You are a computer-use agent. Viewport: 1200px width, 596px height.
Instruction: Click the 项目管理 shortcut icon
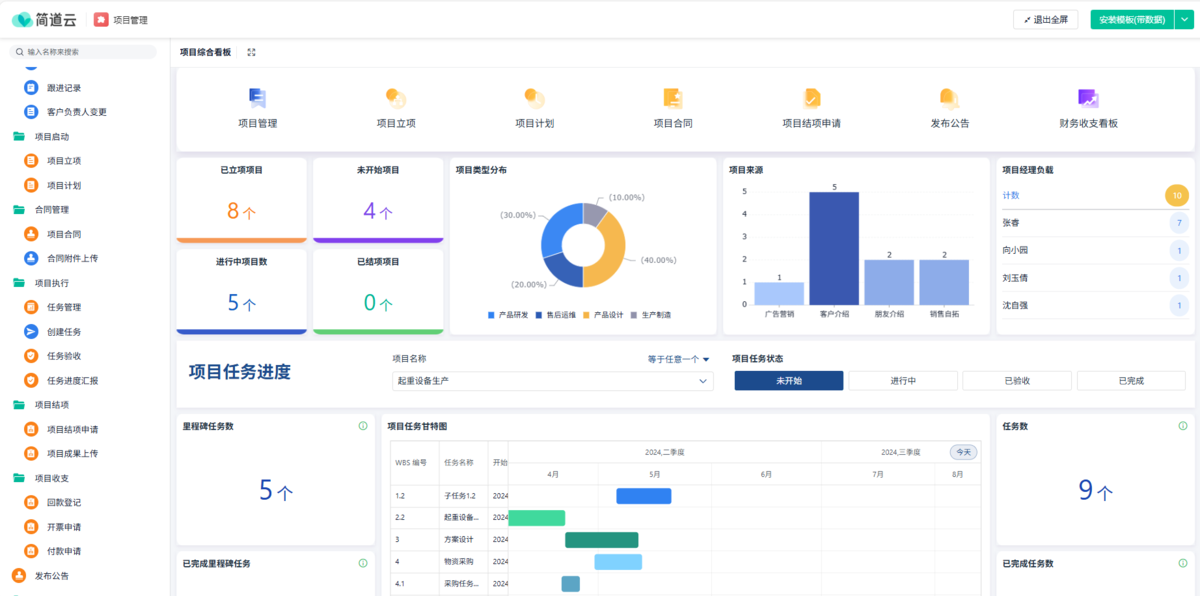(x=257, y=98)
